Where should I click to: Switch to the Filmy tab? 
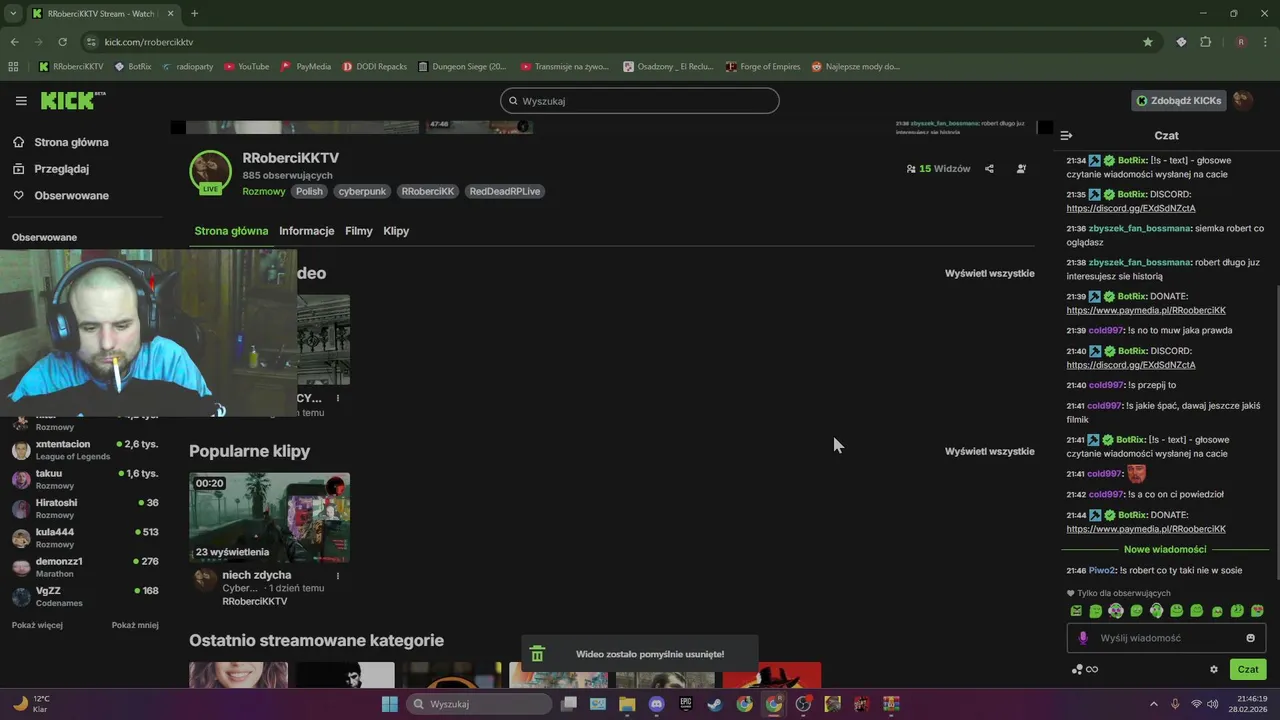point(359,231)
